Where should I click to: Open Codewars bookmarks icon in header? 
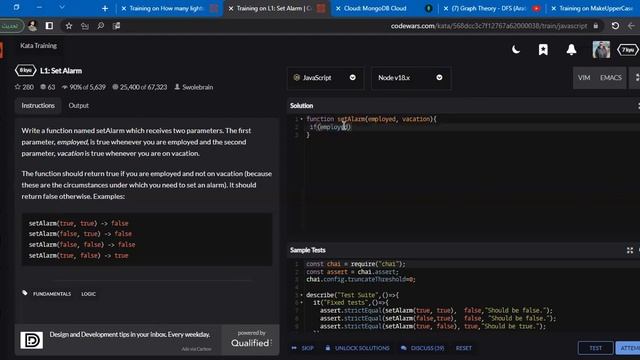[543, 50]
